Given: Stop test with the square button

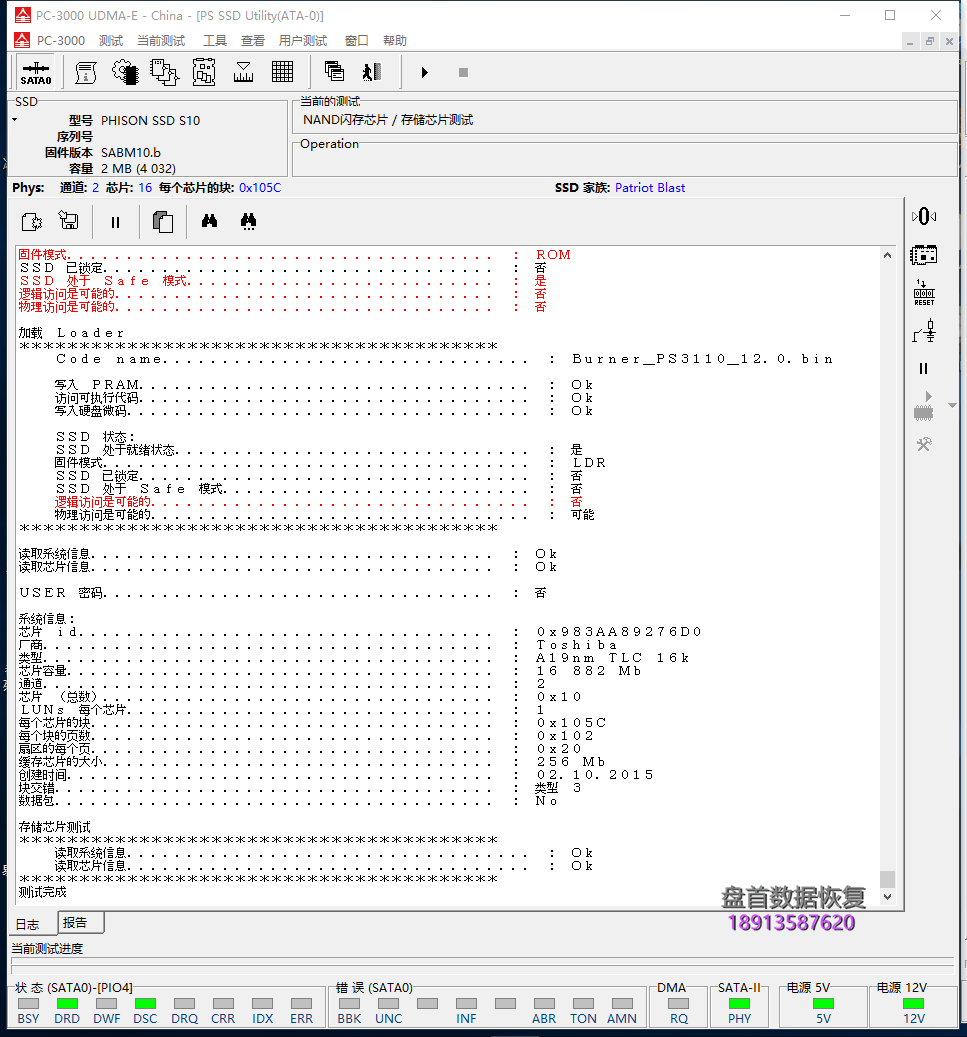Looking at the screenshot, I should click(x=463, y=72).
